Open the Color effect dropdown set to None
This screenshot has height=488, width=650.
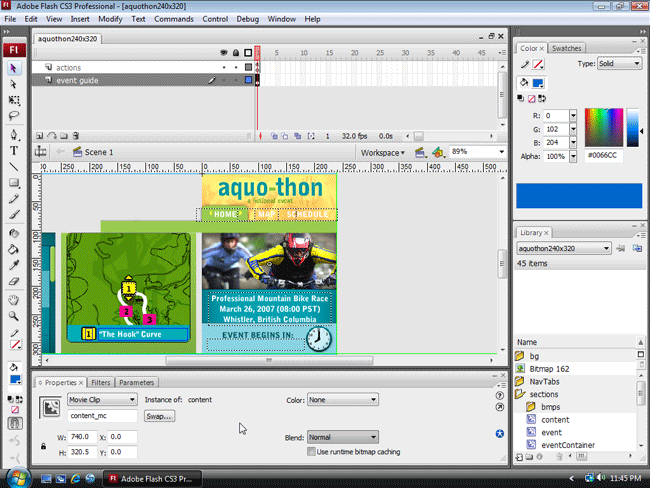[342, 400]
